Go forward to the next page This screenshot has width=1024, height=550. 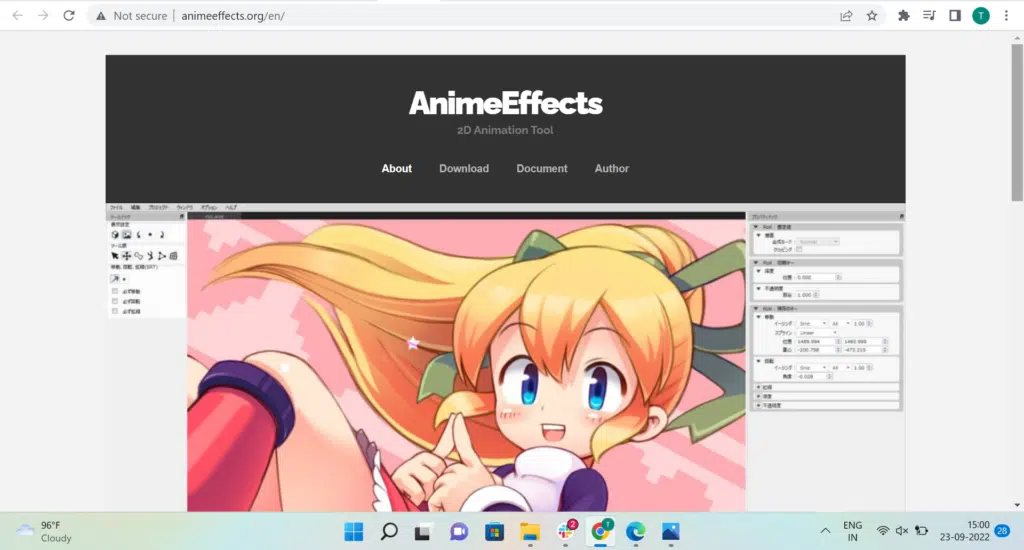(x=43, y=16)
